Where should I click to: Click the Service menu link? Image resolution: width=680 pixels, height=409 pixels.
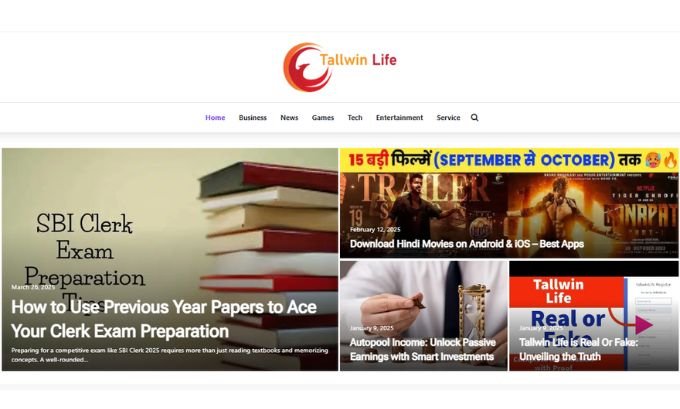448,118
